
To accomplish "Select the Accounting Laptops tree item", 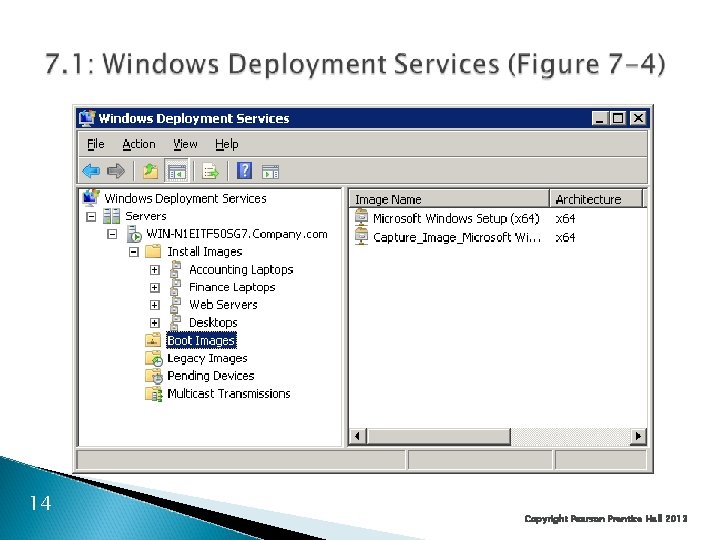I will (241, 270).
